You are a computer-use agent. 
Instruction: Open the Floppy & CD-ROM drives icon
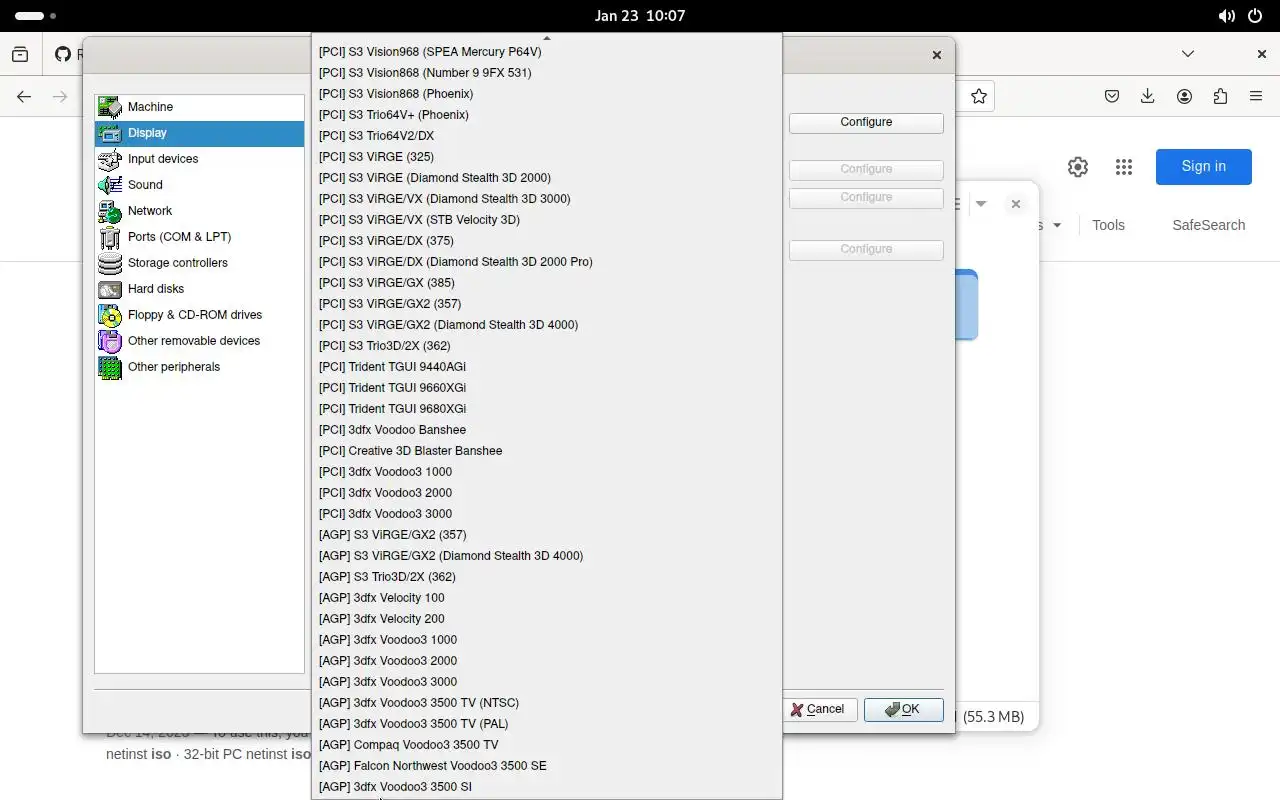(x=110, y=315)
